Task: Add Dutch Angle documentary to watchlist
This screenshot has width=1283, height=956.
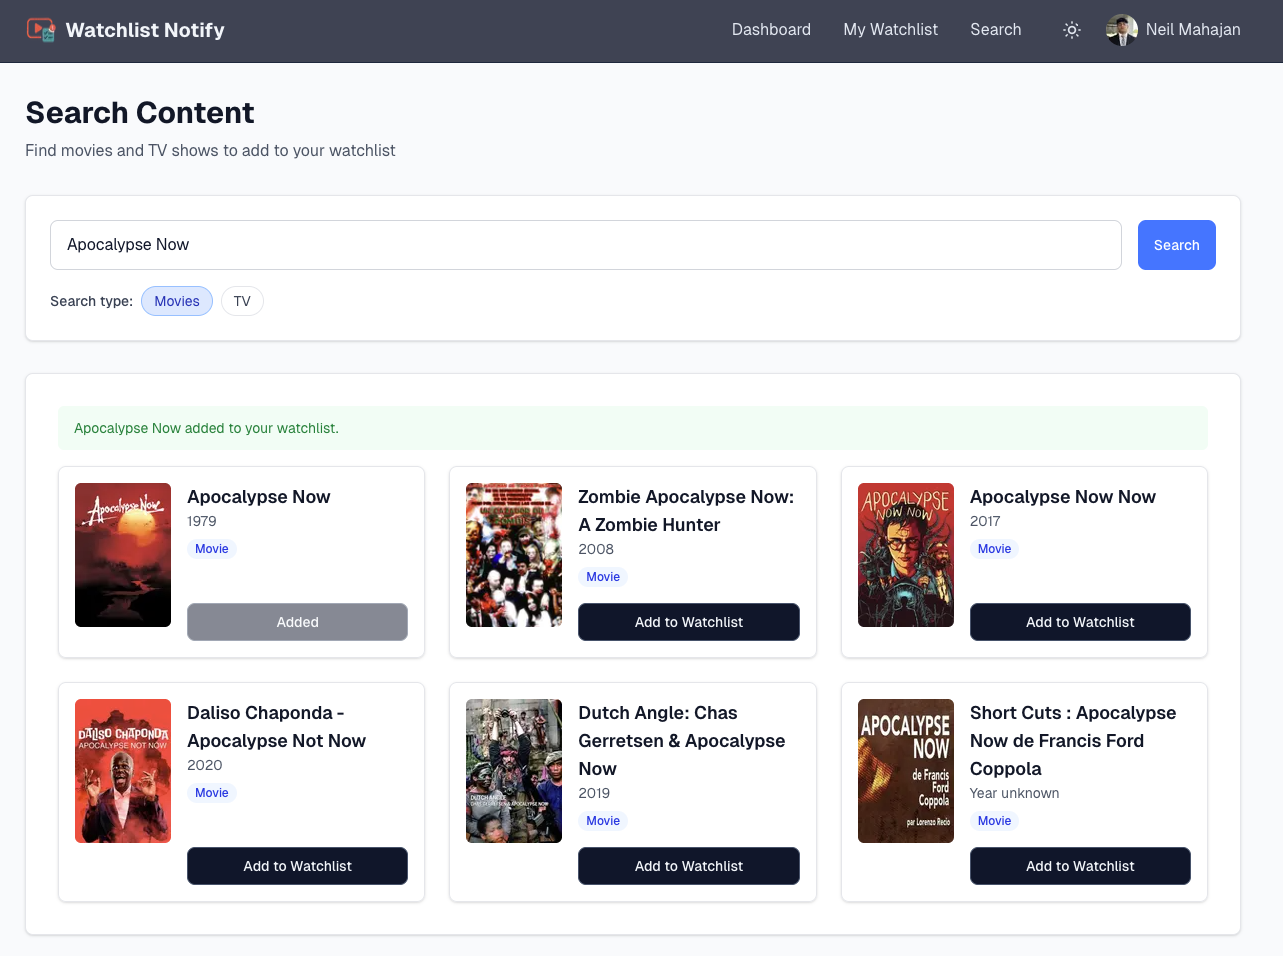Action: (688, 866)
